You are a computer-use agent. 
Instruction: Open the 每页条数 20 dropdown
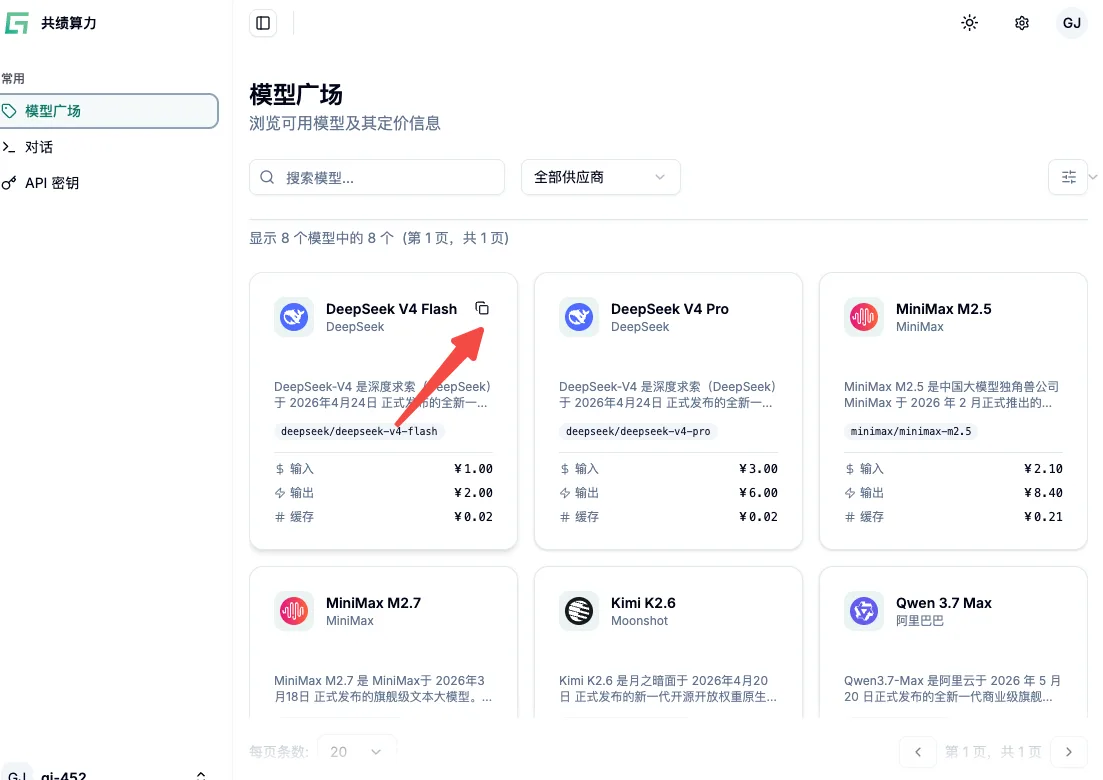(357, 752)
